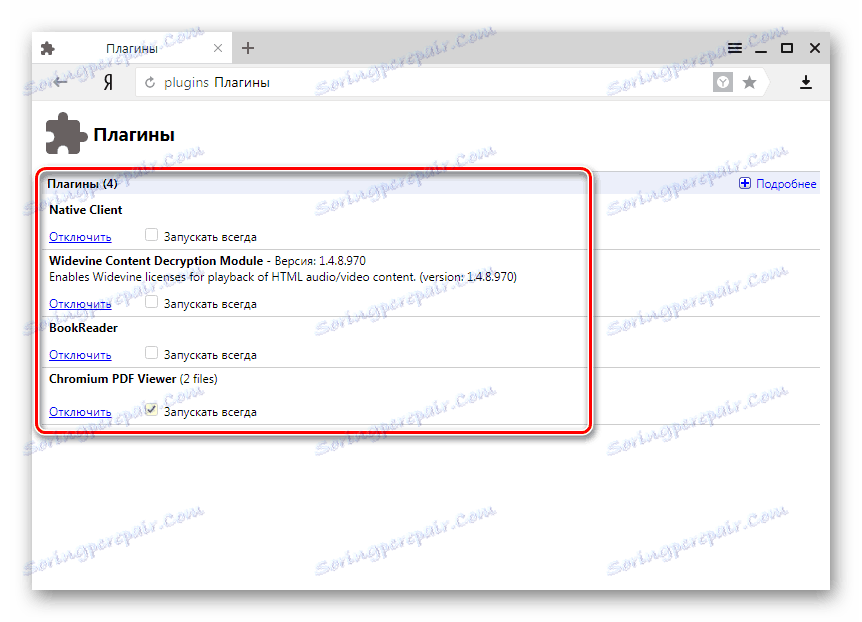Bookmark this page with the star
This screenshot has height=622, width=862.
tap(749, 82)
